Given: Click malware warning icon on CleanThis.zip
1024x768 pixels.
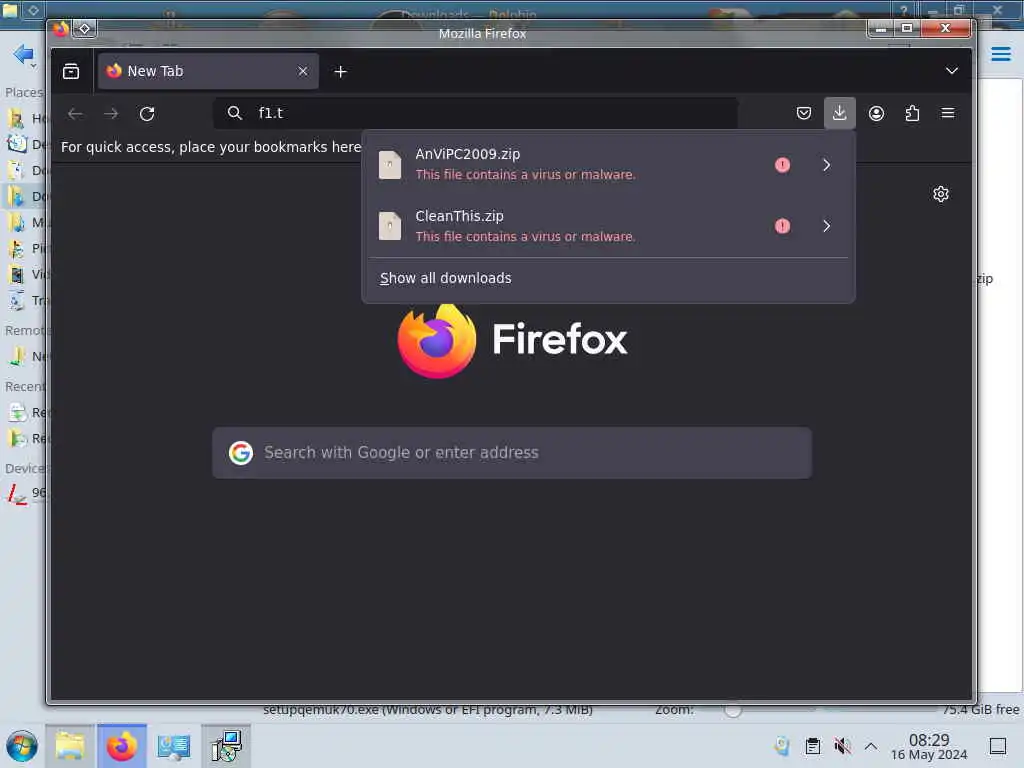Looking at the screenshot, I should (x=782, y=226).
